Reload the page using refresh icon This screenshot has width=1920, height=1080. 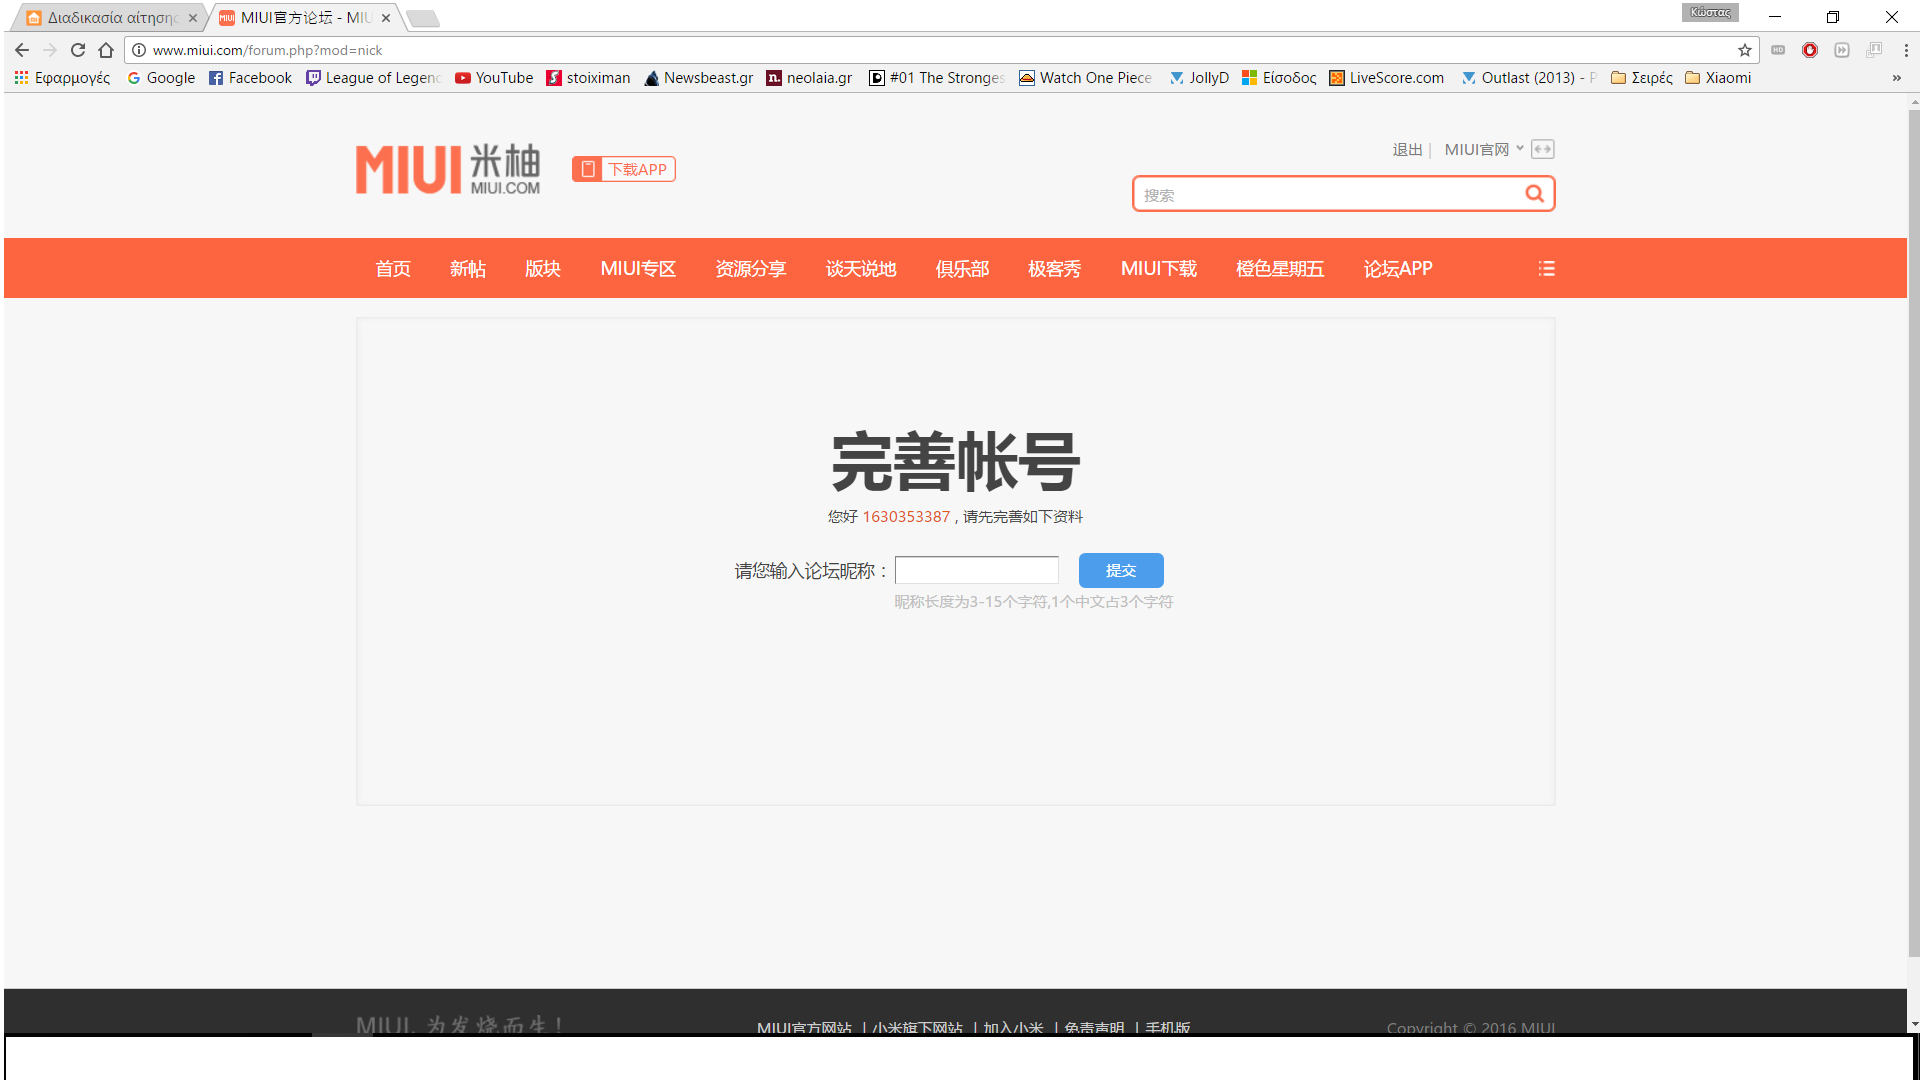78,50
